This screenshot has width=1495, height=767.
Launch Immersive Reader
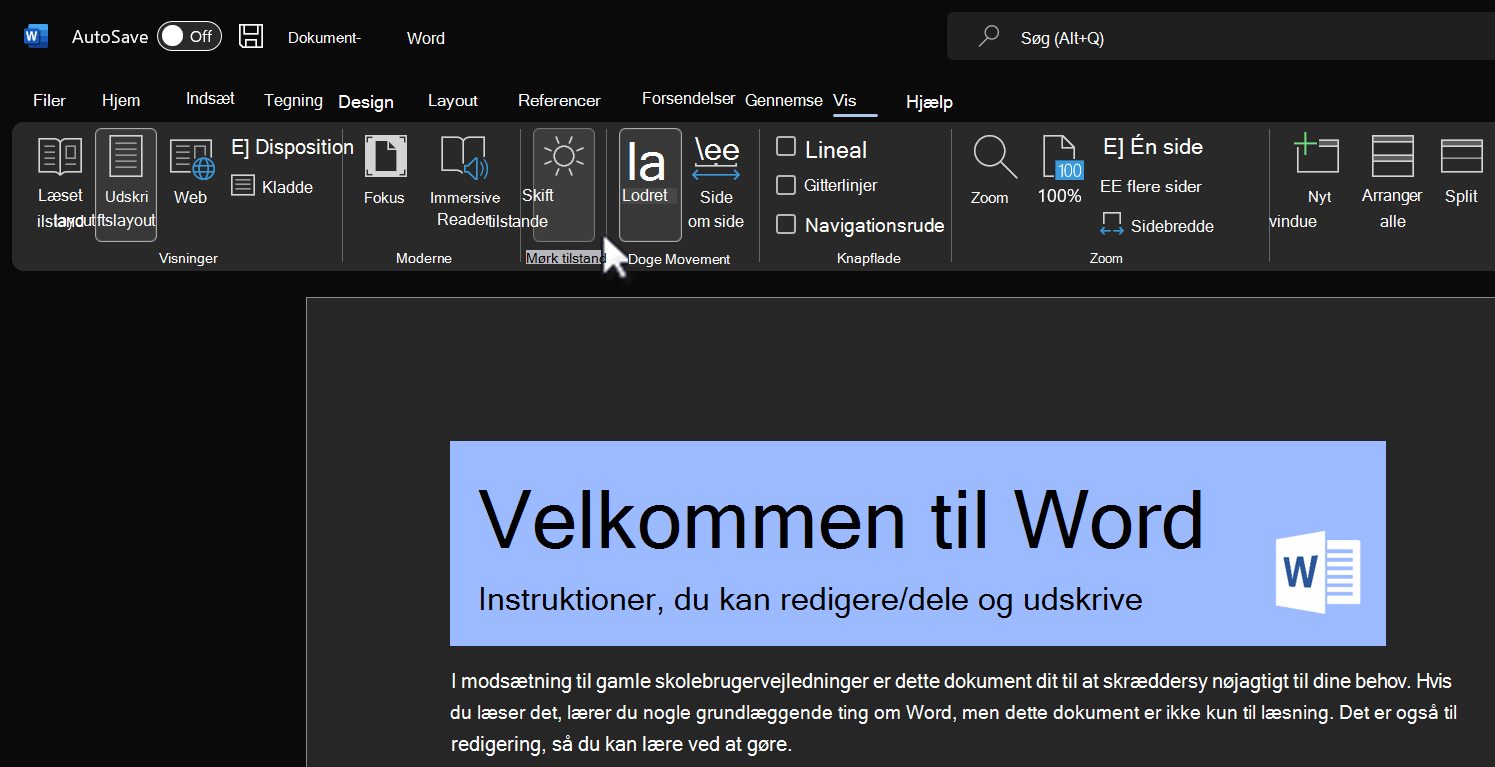click(464, 182)
